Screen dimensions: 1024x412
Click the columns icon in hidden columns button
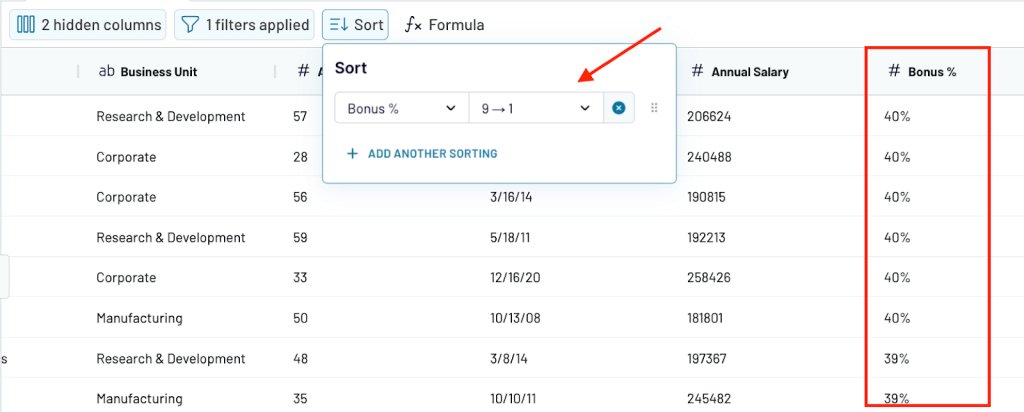25,25
